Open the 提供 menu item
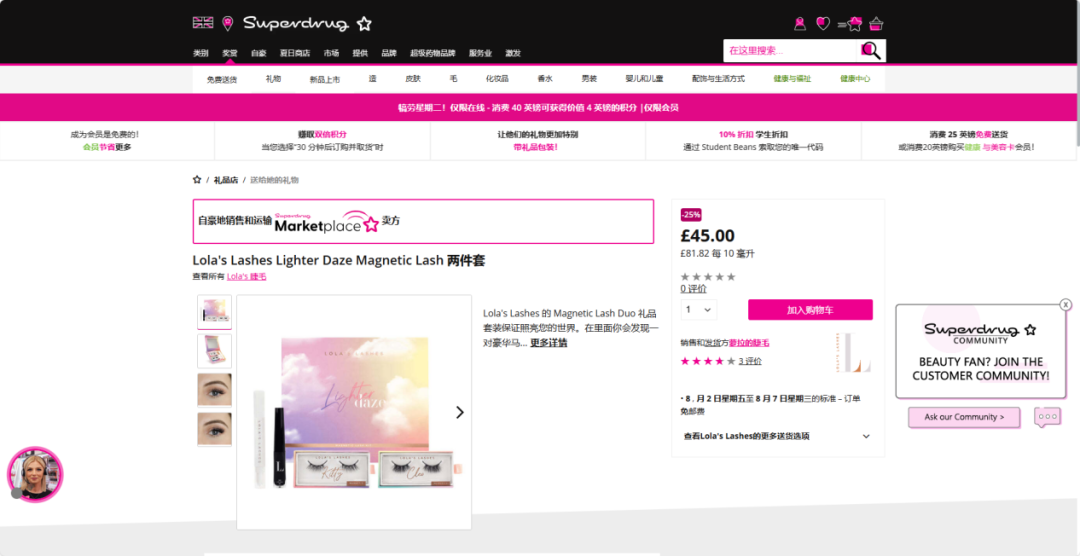 pos(360,53)
